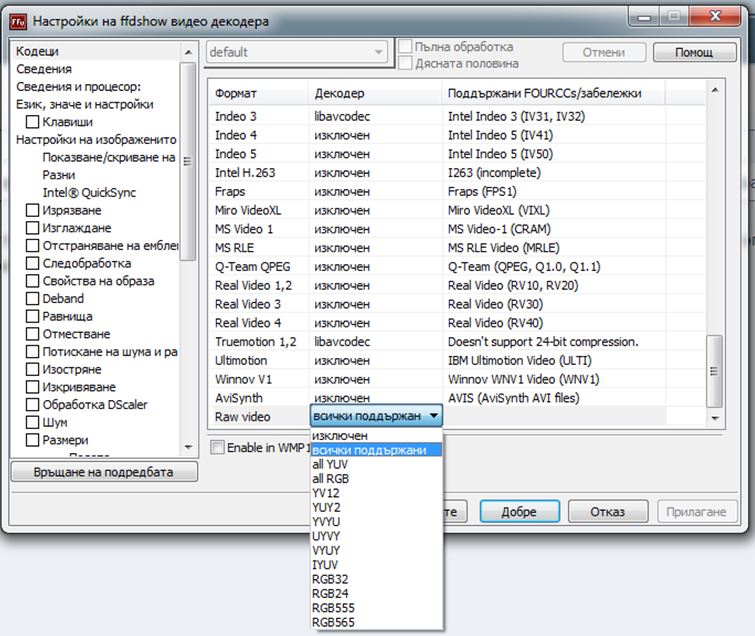Toggle 'Изостряне' checkbox
The width and height of the screenshot is (755, 636).
pyautogui.click(x=32, y=369)
